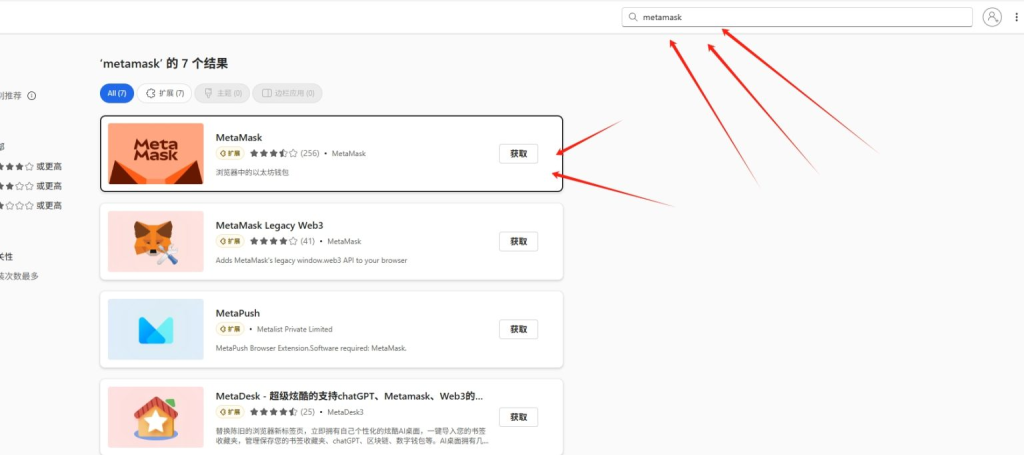This screenshot has width=1024, height=455.
Task: Click the 浏览器中的以太坊钱包 description
Action: coord(252,173)
